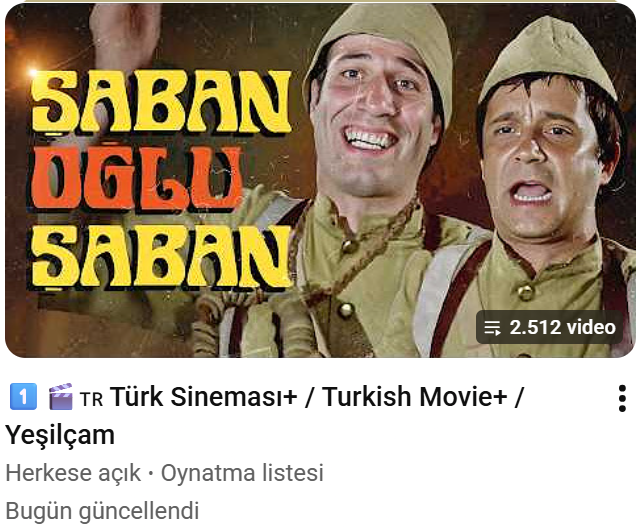Open the three-dot options menu
The height and width of the screenshot is (531, 639).
(x=622, y=398)
